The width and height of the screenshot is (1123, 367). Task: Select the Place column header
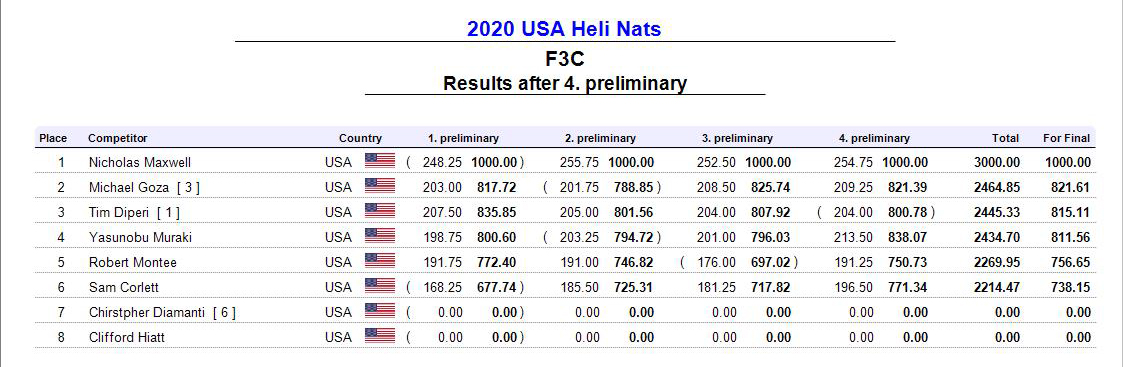click(x=53, y=138)
